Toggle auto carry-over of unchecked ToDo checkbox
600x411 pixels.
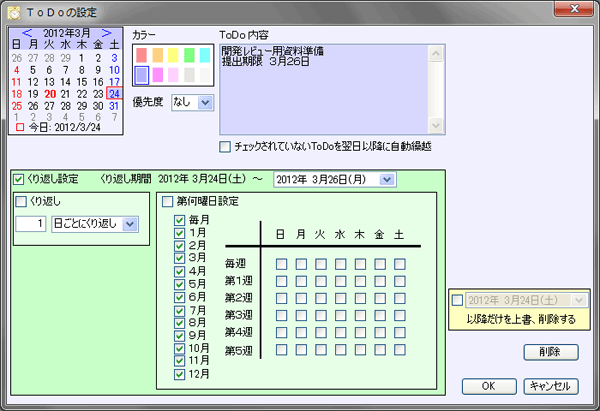click(x=225, y=147)
